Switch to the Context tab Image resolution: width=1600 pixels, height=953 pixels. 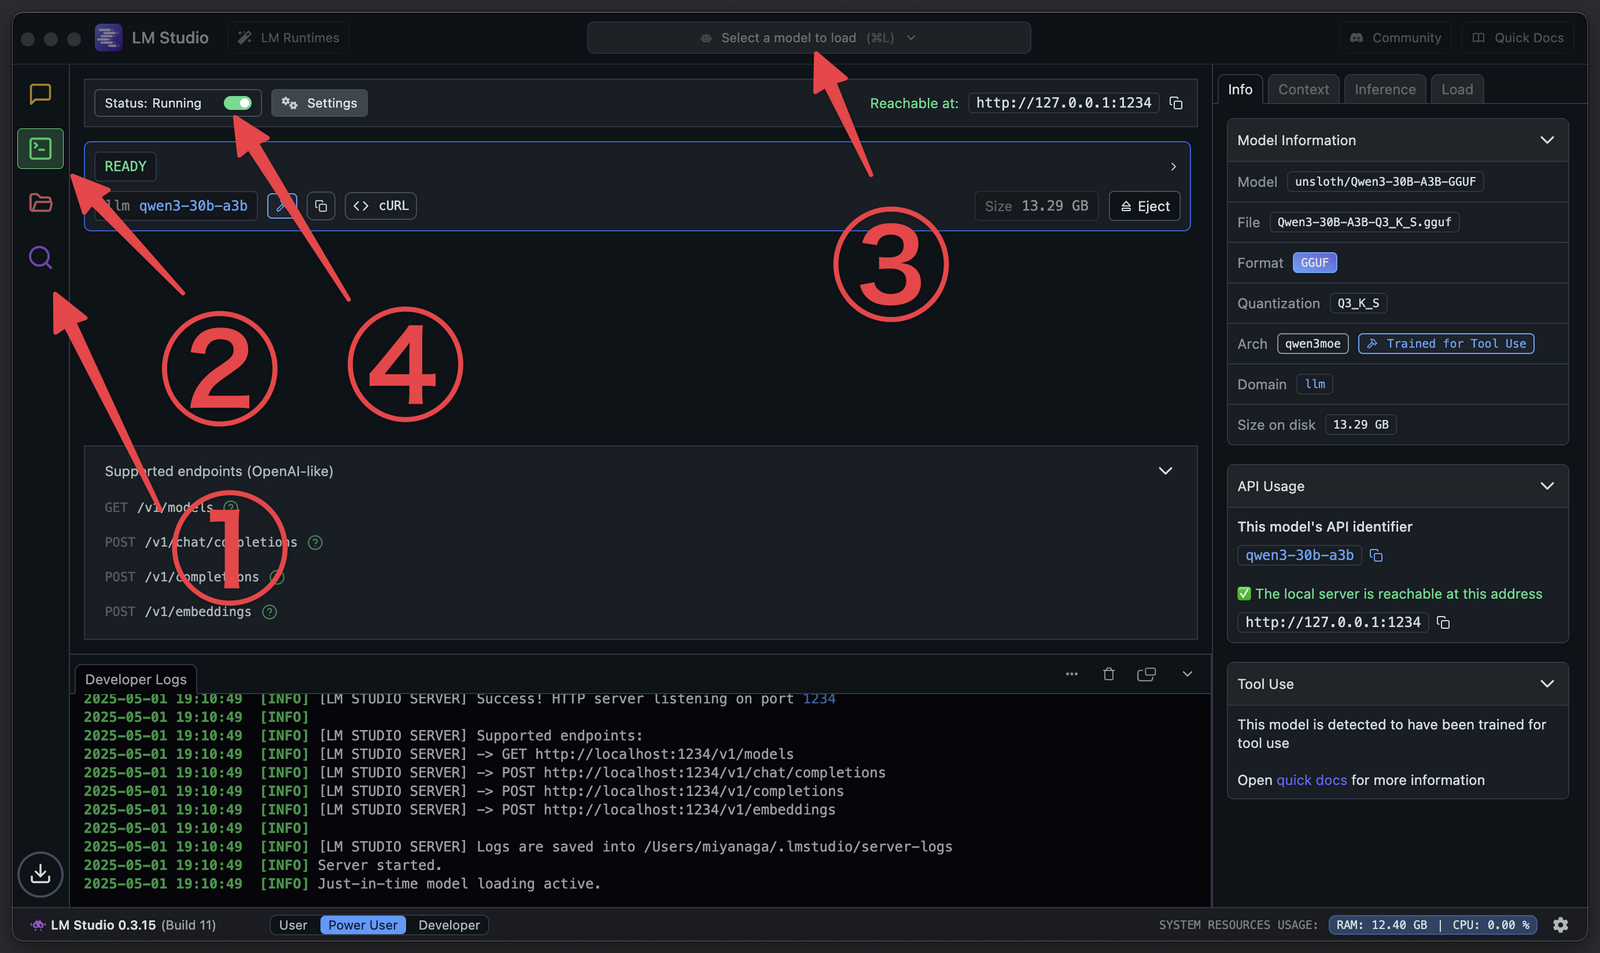point(1303,89)
